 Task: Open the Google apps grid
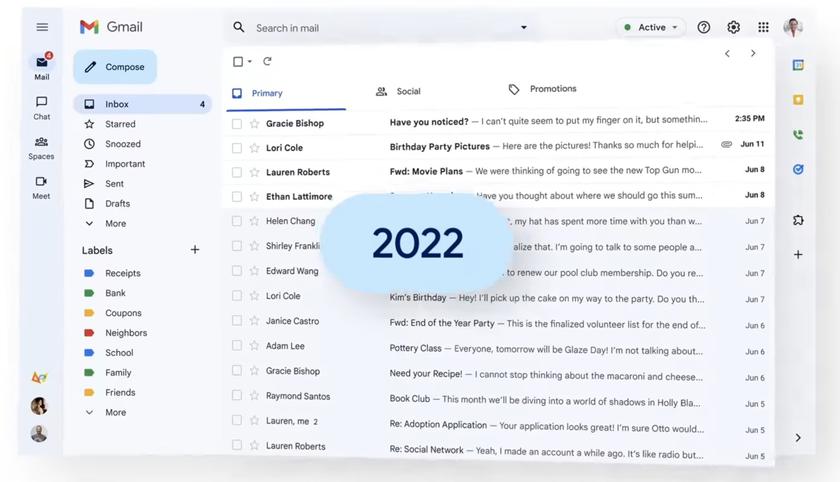[763, 27]
